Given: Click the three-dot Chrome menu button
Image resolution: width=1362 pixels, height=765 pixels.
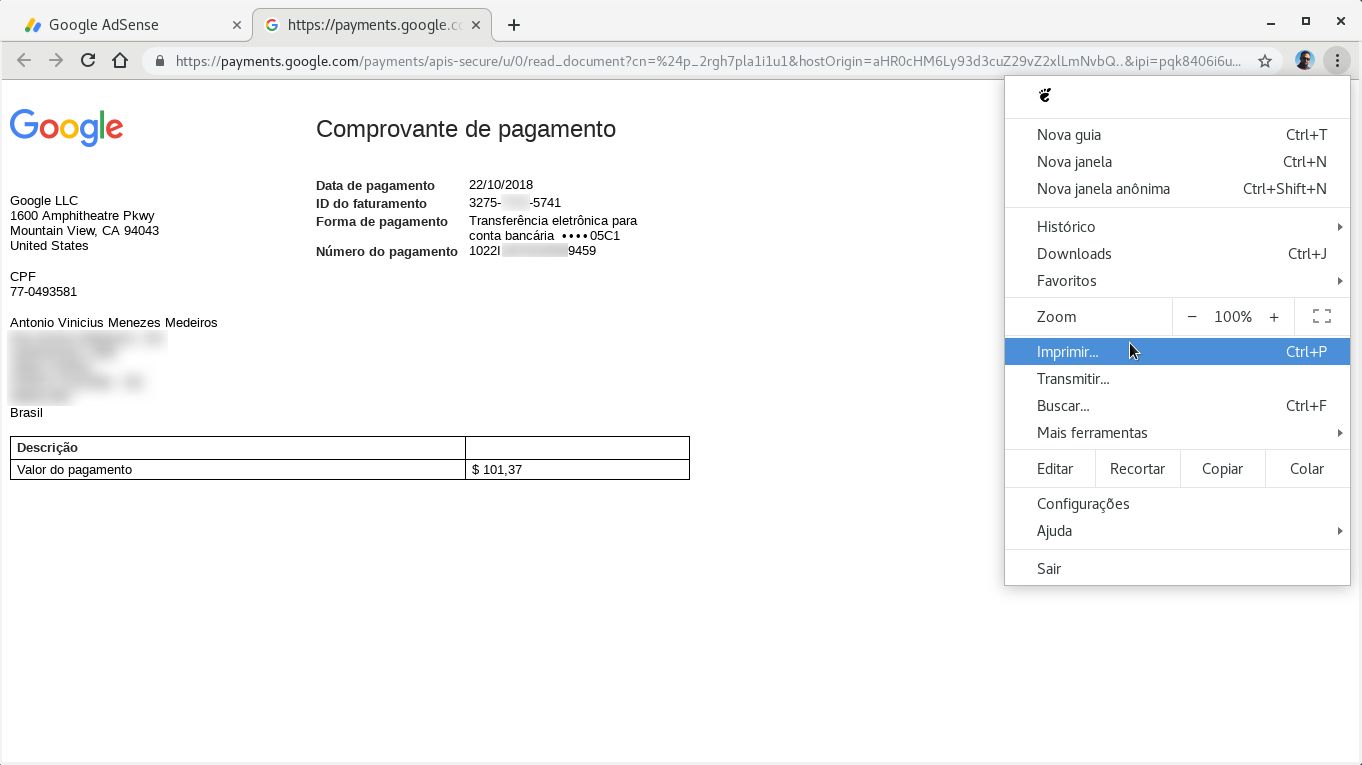Looking at the screenshot, I should click(x=1337, y=61).
